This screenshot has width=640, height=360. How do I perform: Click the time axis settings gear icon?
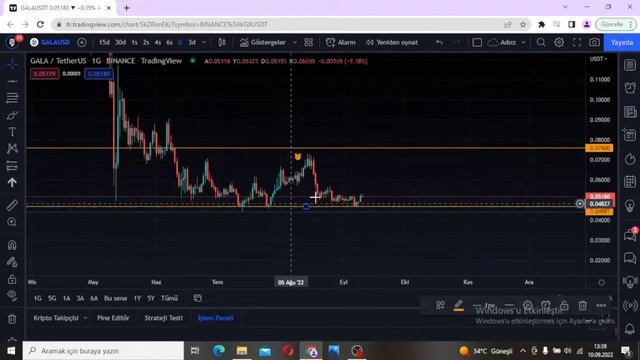(x=602, y=282)
